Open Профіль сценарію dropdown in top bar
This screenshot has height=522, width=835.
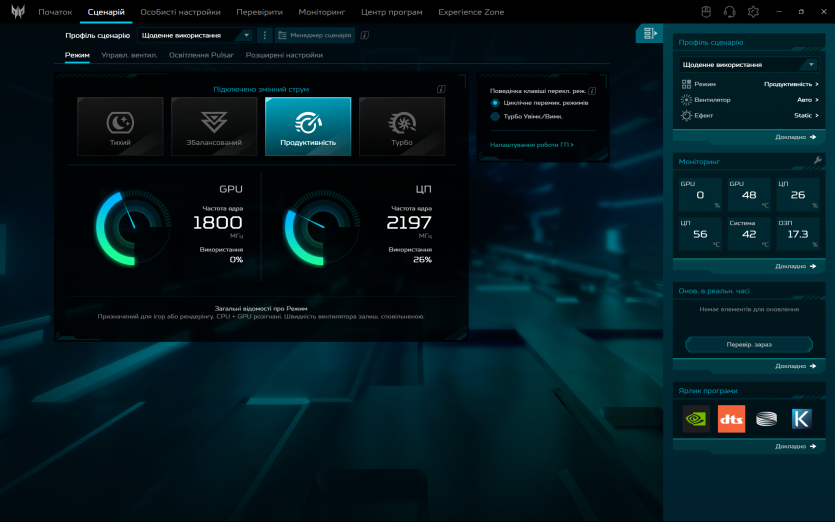pyautogui.click(x=196, y=35)
